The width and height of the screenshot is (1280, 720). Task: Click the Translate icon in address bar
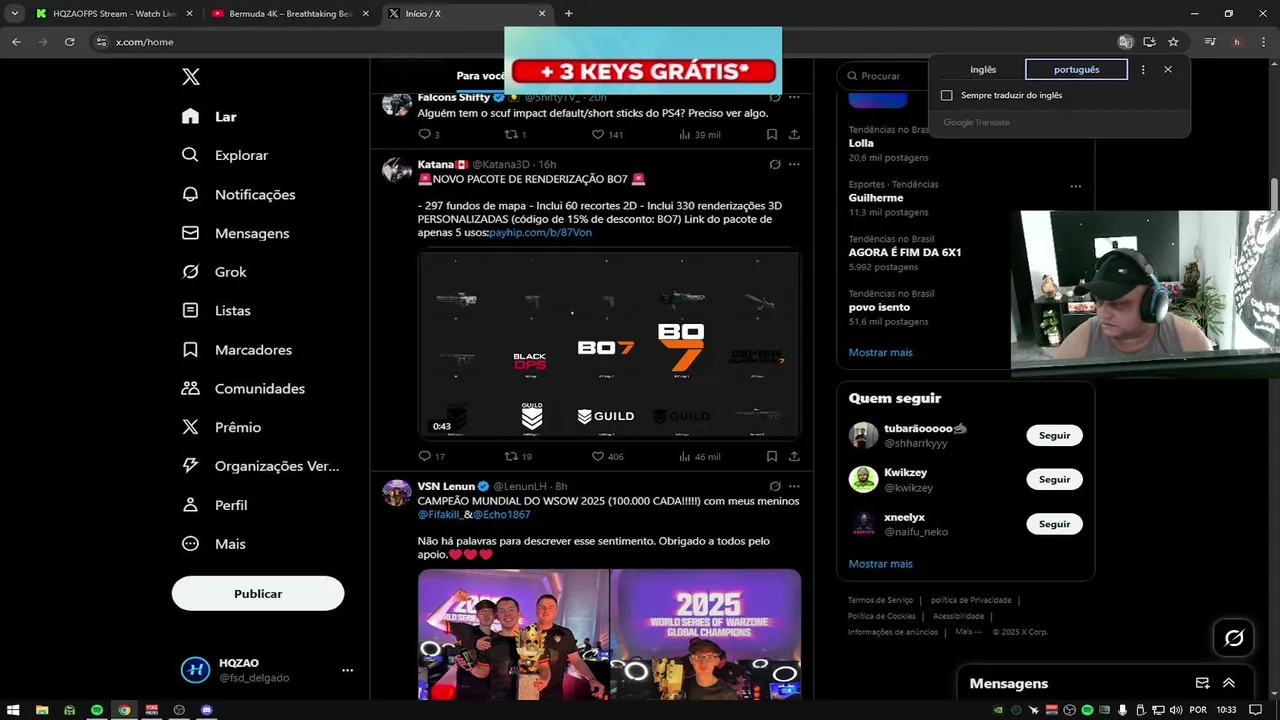1125,42
